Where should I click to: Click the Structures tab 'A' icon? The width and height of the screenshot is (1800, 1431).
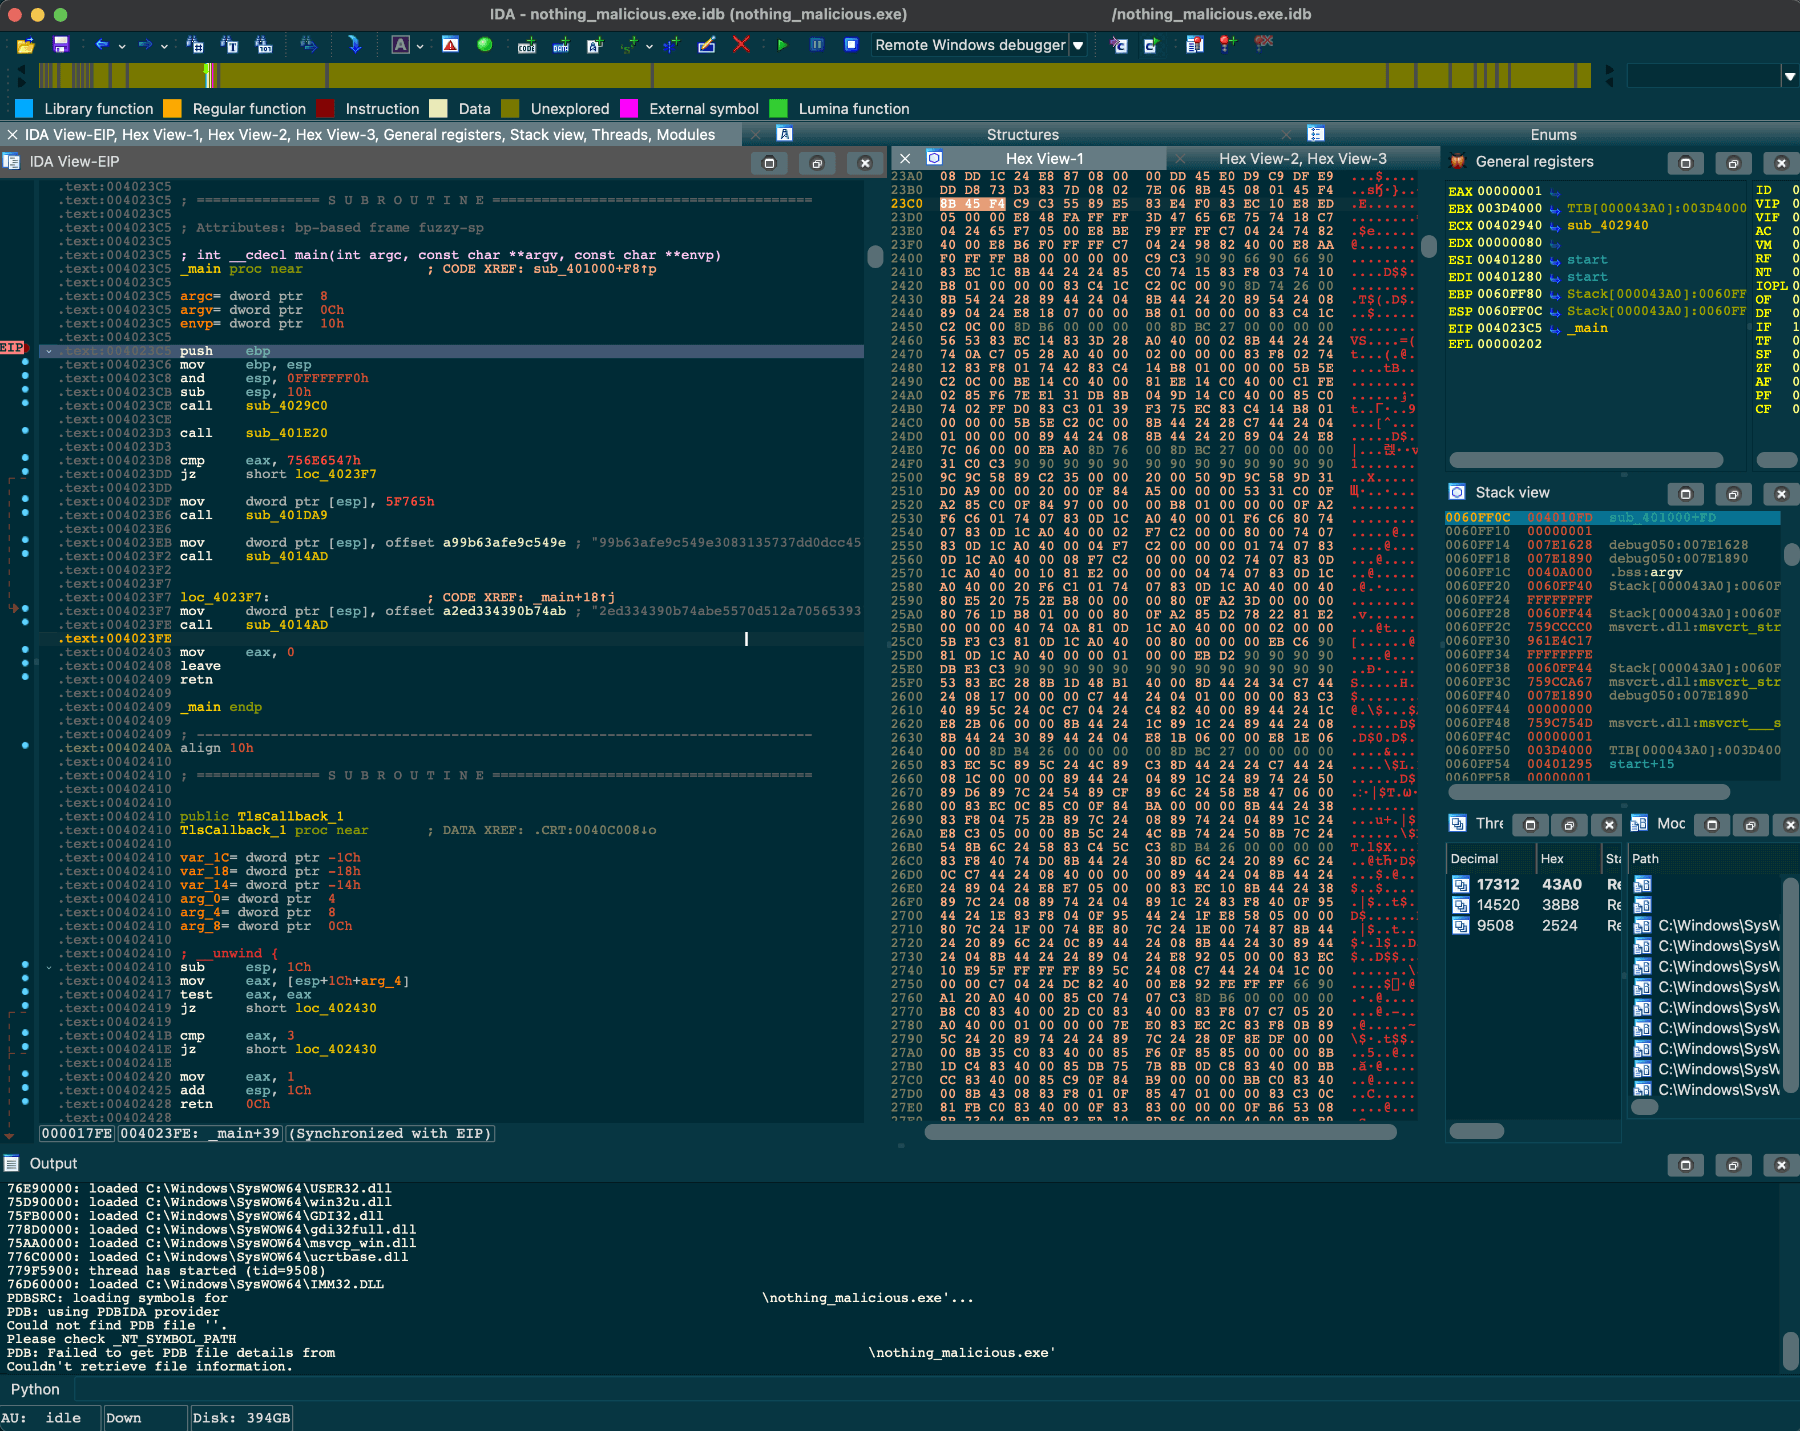point(785,134)
